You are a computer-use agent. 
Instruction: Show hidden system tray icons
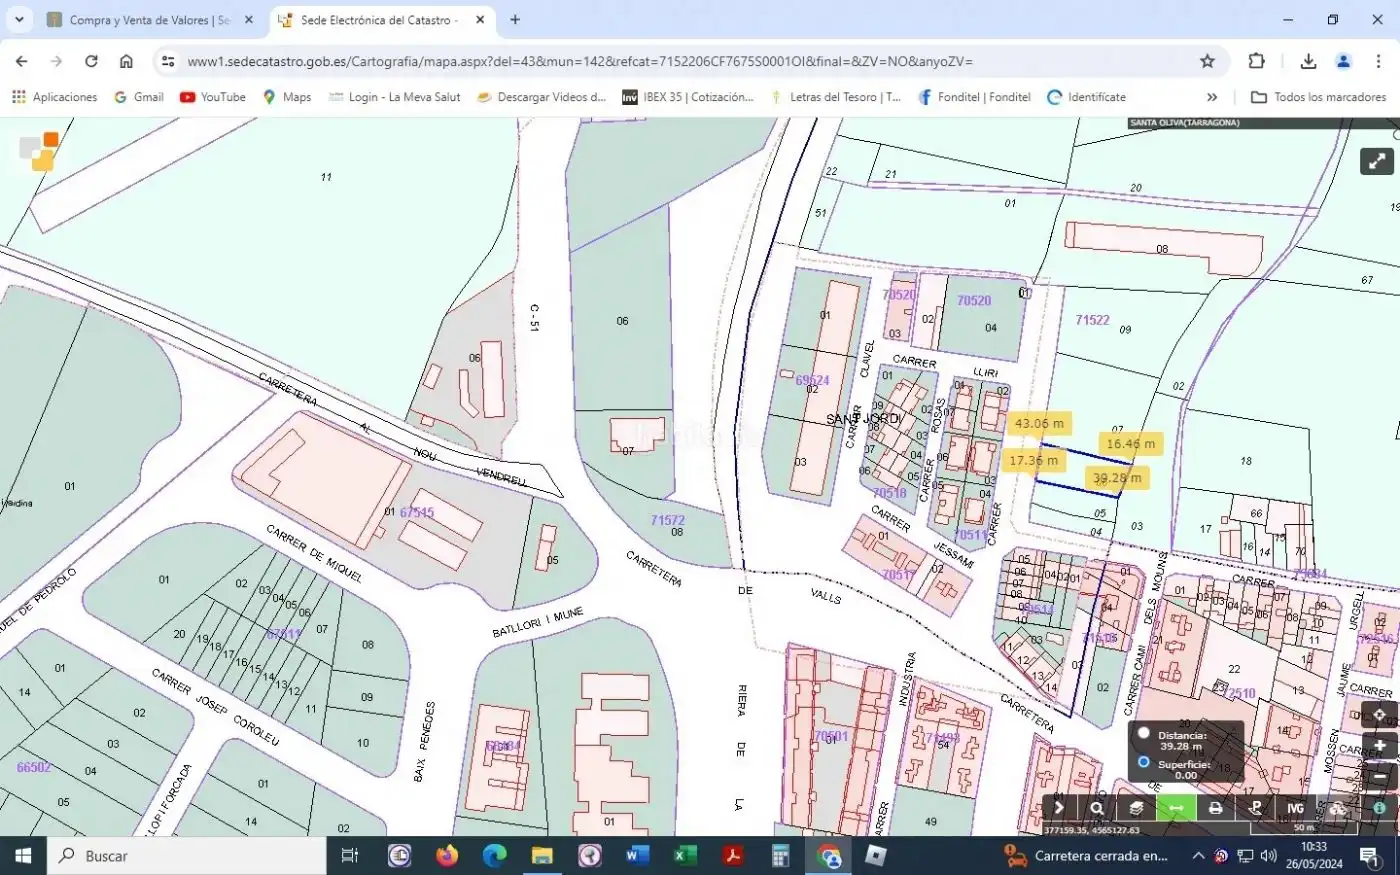pyautogui.click(x=1198, y=856)
